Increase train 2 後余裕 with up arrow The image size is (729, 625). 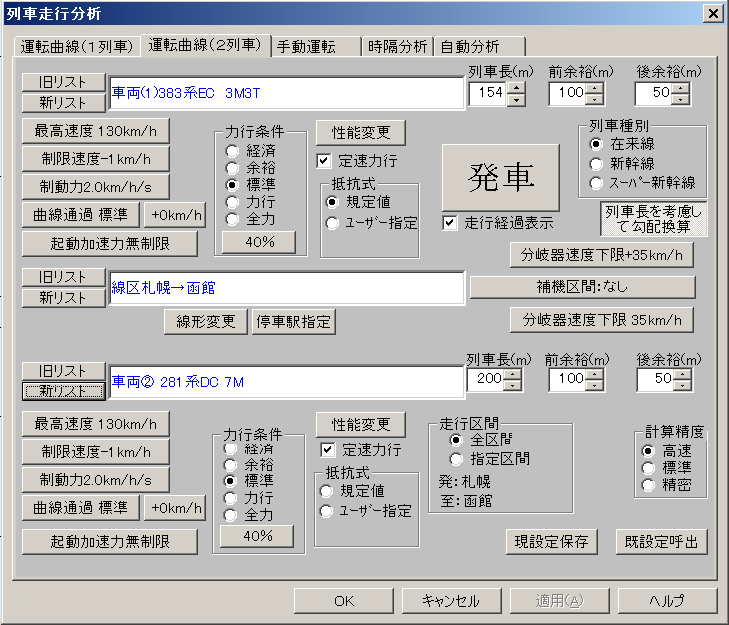[x=683, y=373]
